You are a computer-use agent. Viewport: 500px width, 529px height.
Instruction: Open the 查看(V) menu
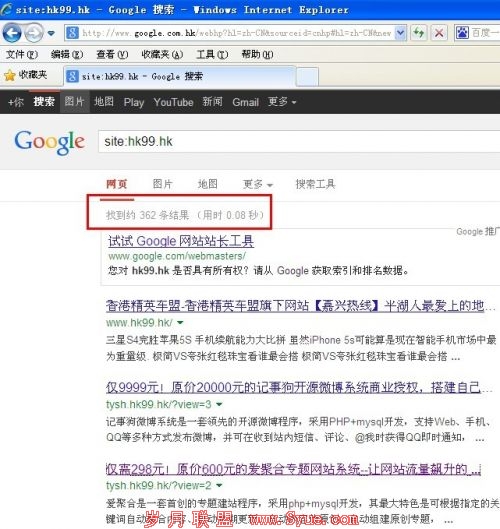112,54
